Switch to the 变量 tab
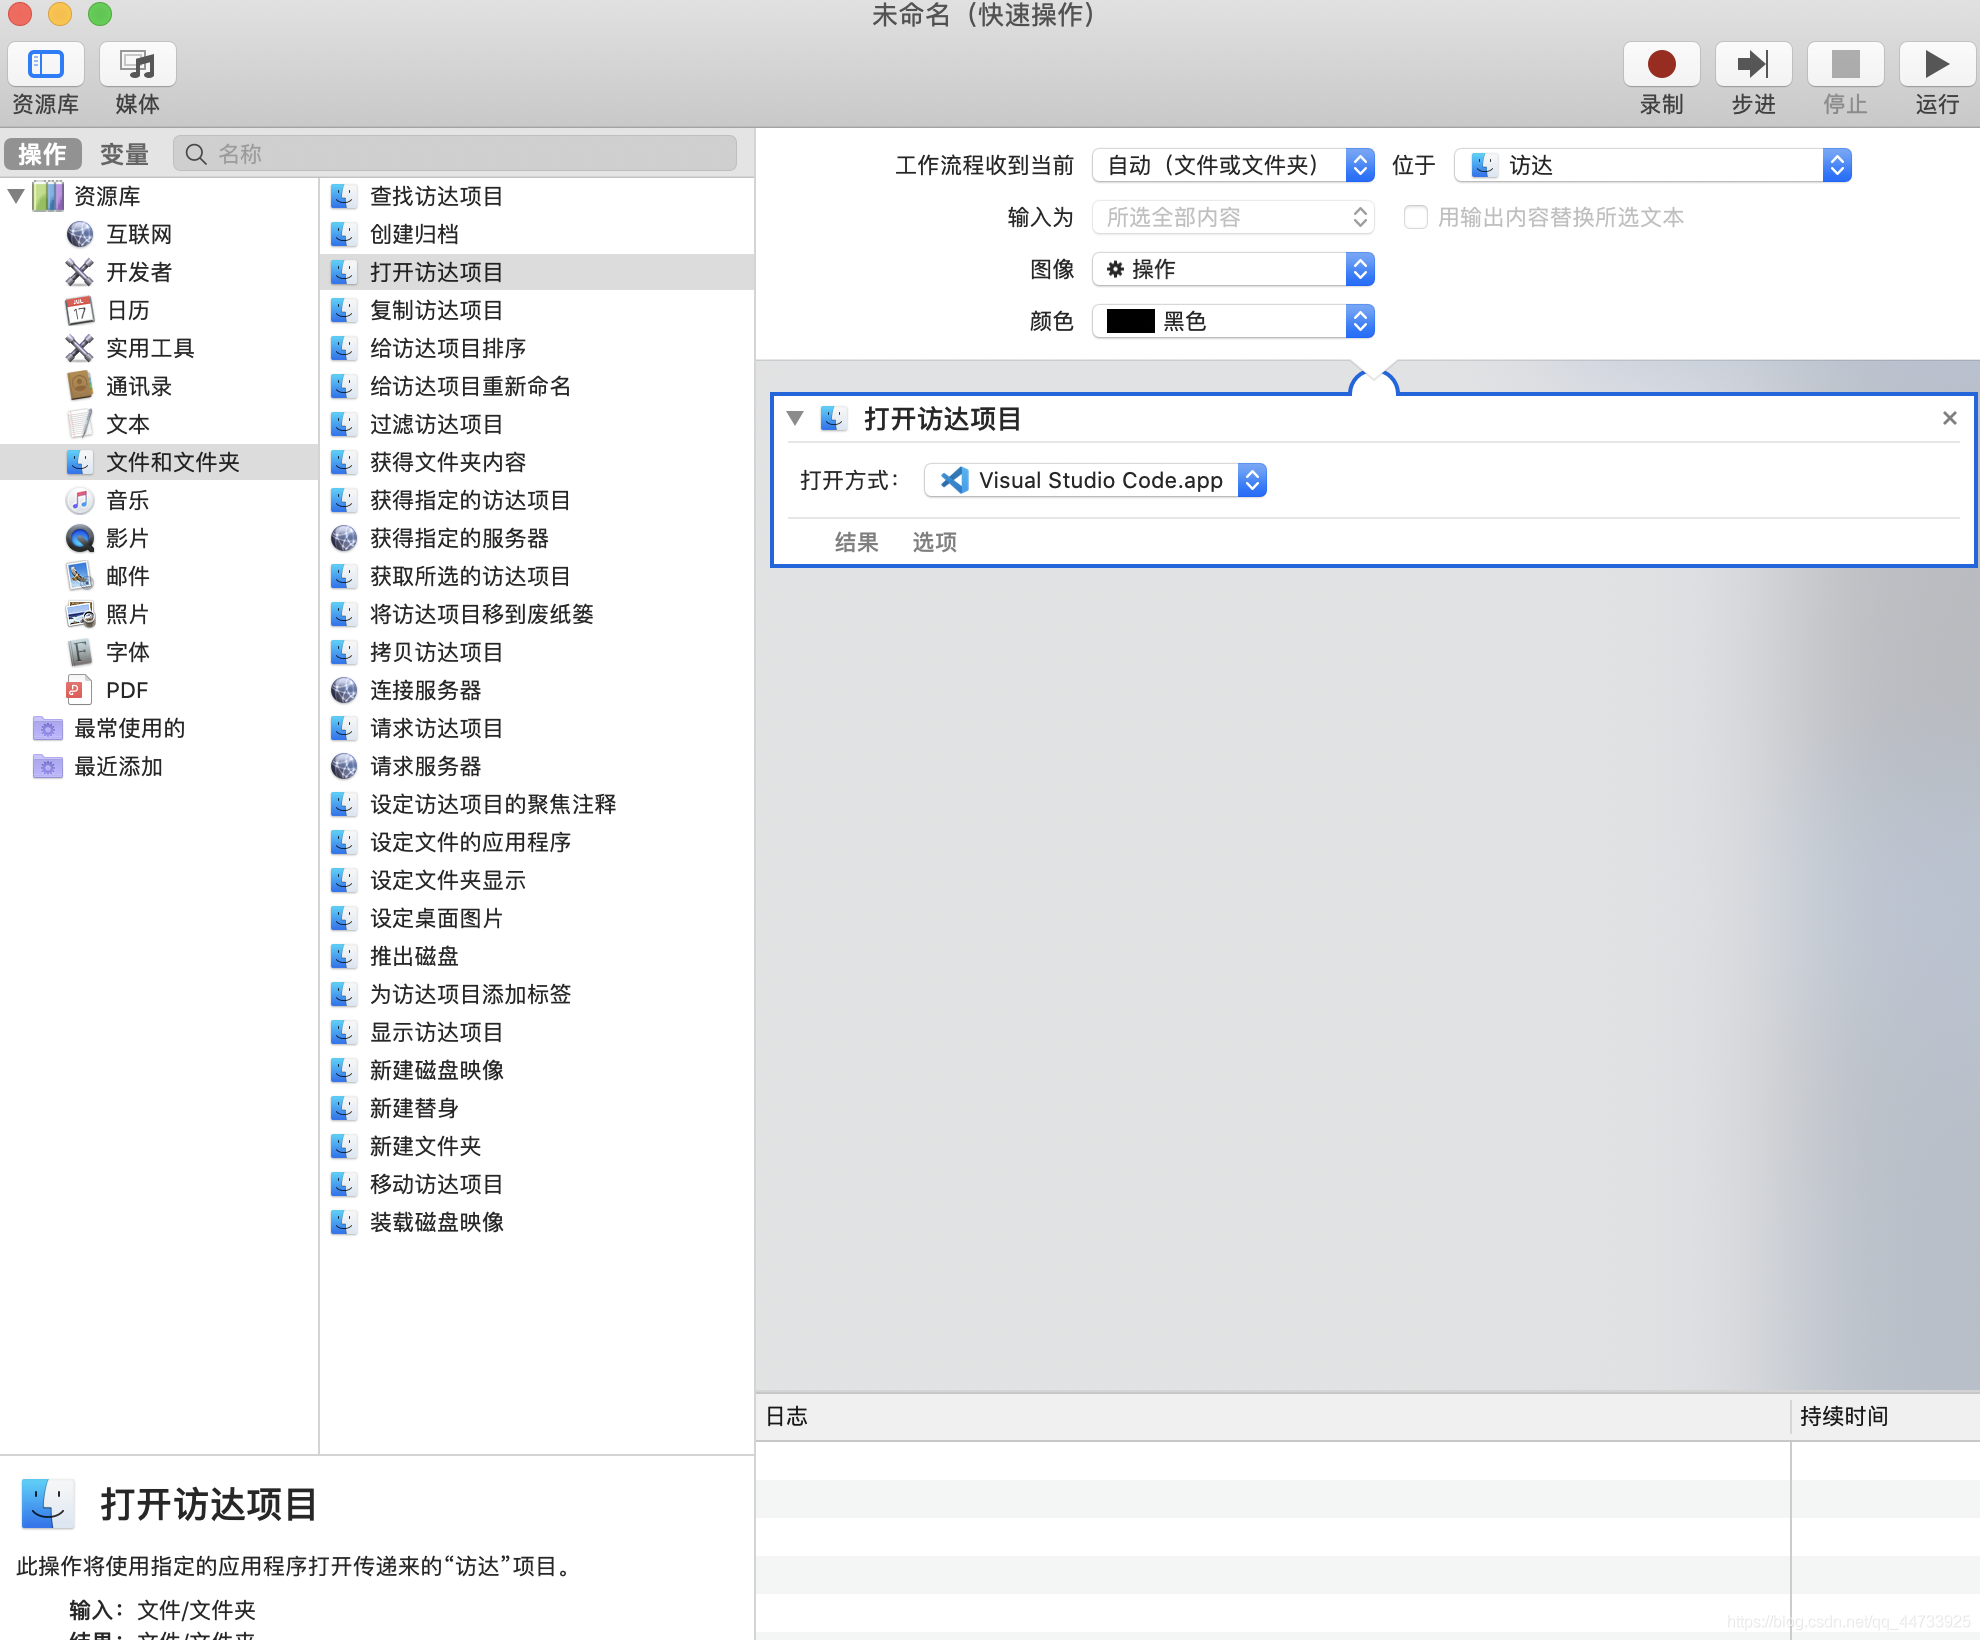This screenshot has width=1980, height=1640. [124, 154]
